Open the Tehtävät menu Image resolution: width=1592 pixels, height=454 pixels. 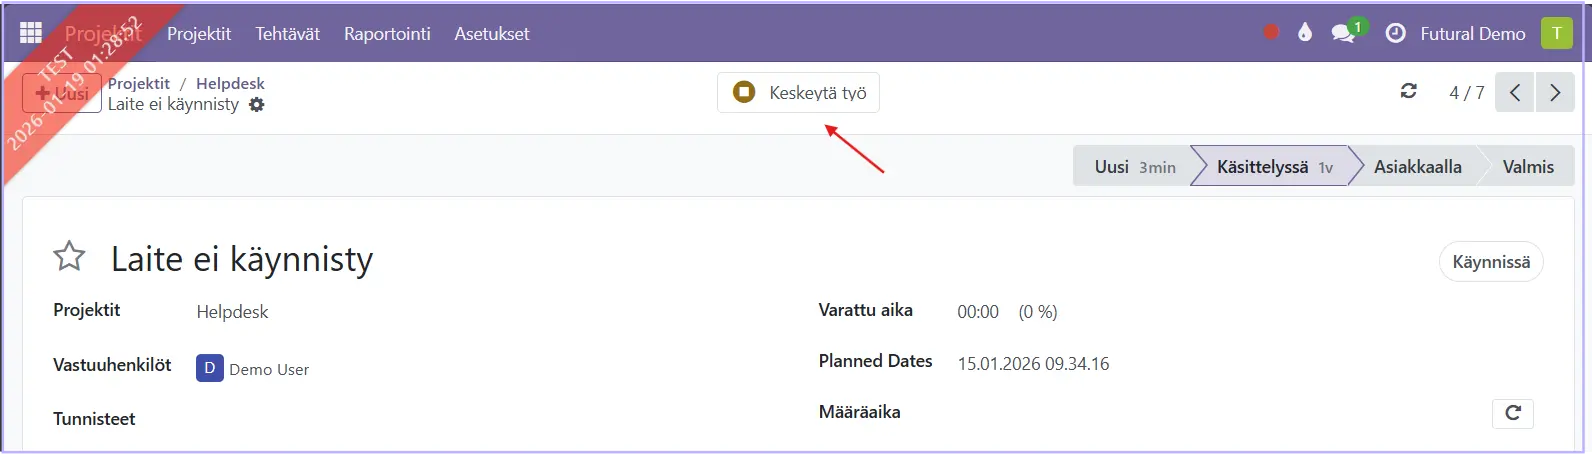point(287,33)
